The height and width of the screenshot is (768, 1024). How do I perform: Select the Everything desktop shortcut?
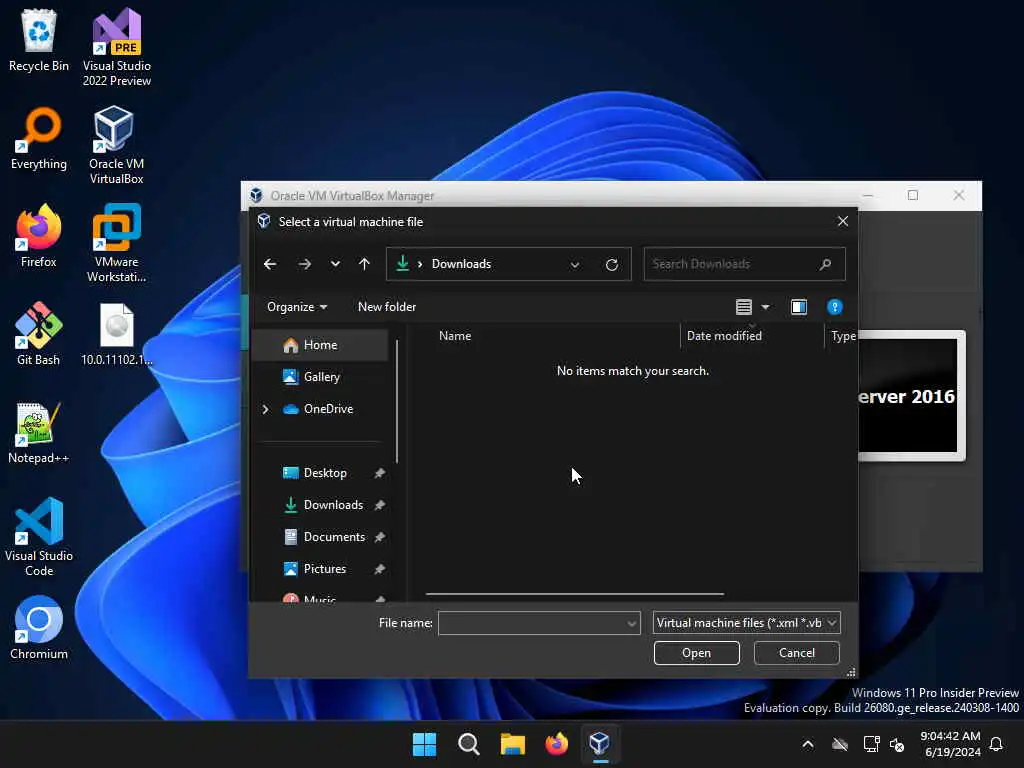coord(39,139)
